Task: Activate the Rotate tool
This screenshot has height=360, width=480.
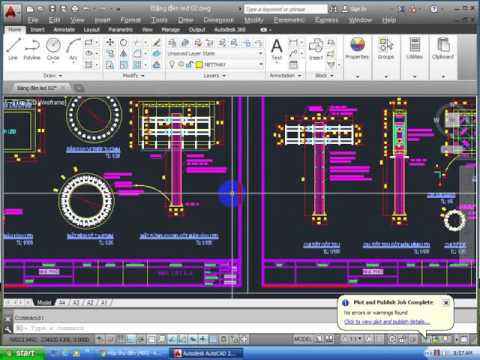Action: (123, 42)
